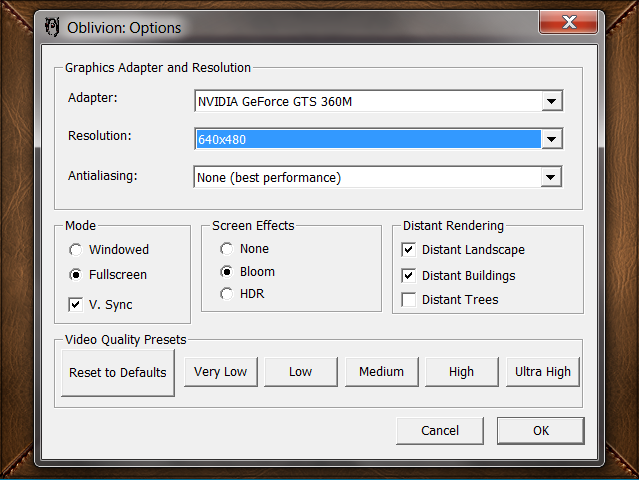Click the Antialiasing: label
Viewport: 639px width, 480px height.
click(x=103, y=176)
